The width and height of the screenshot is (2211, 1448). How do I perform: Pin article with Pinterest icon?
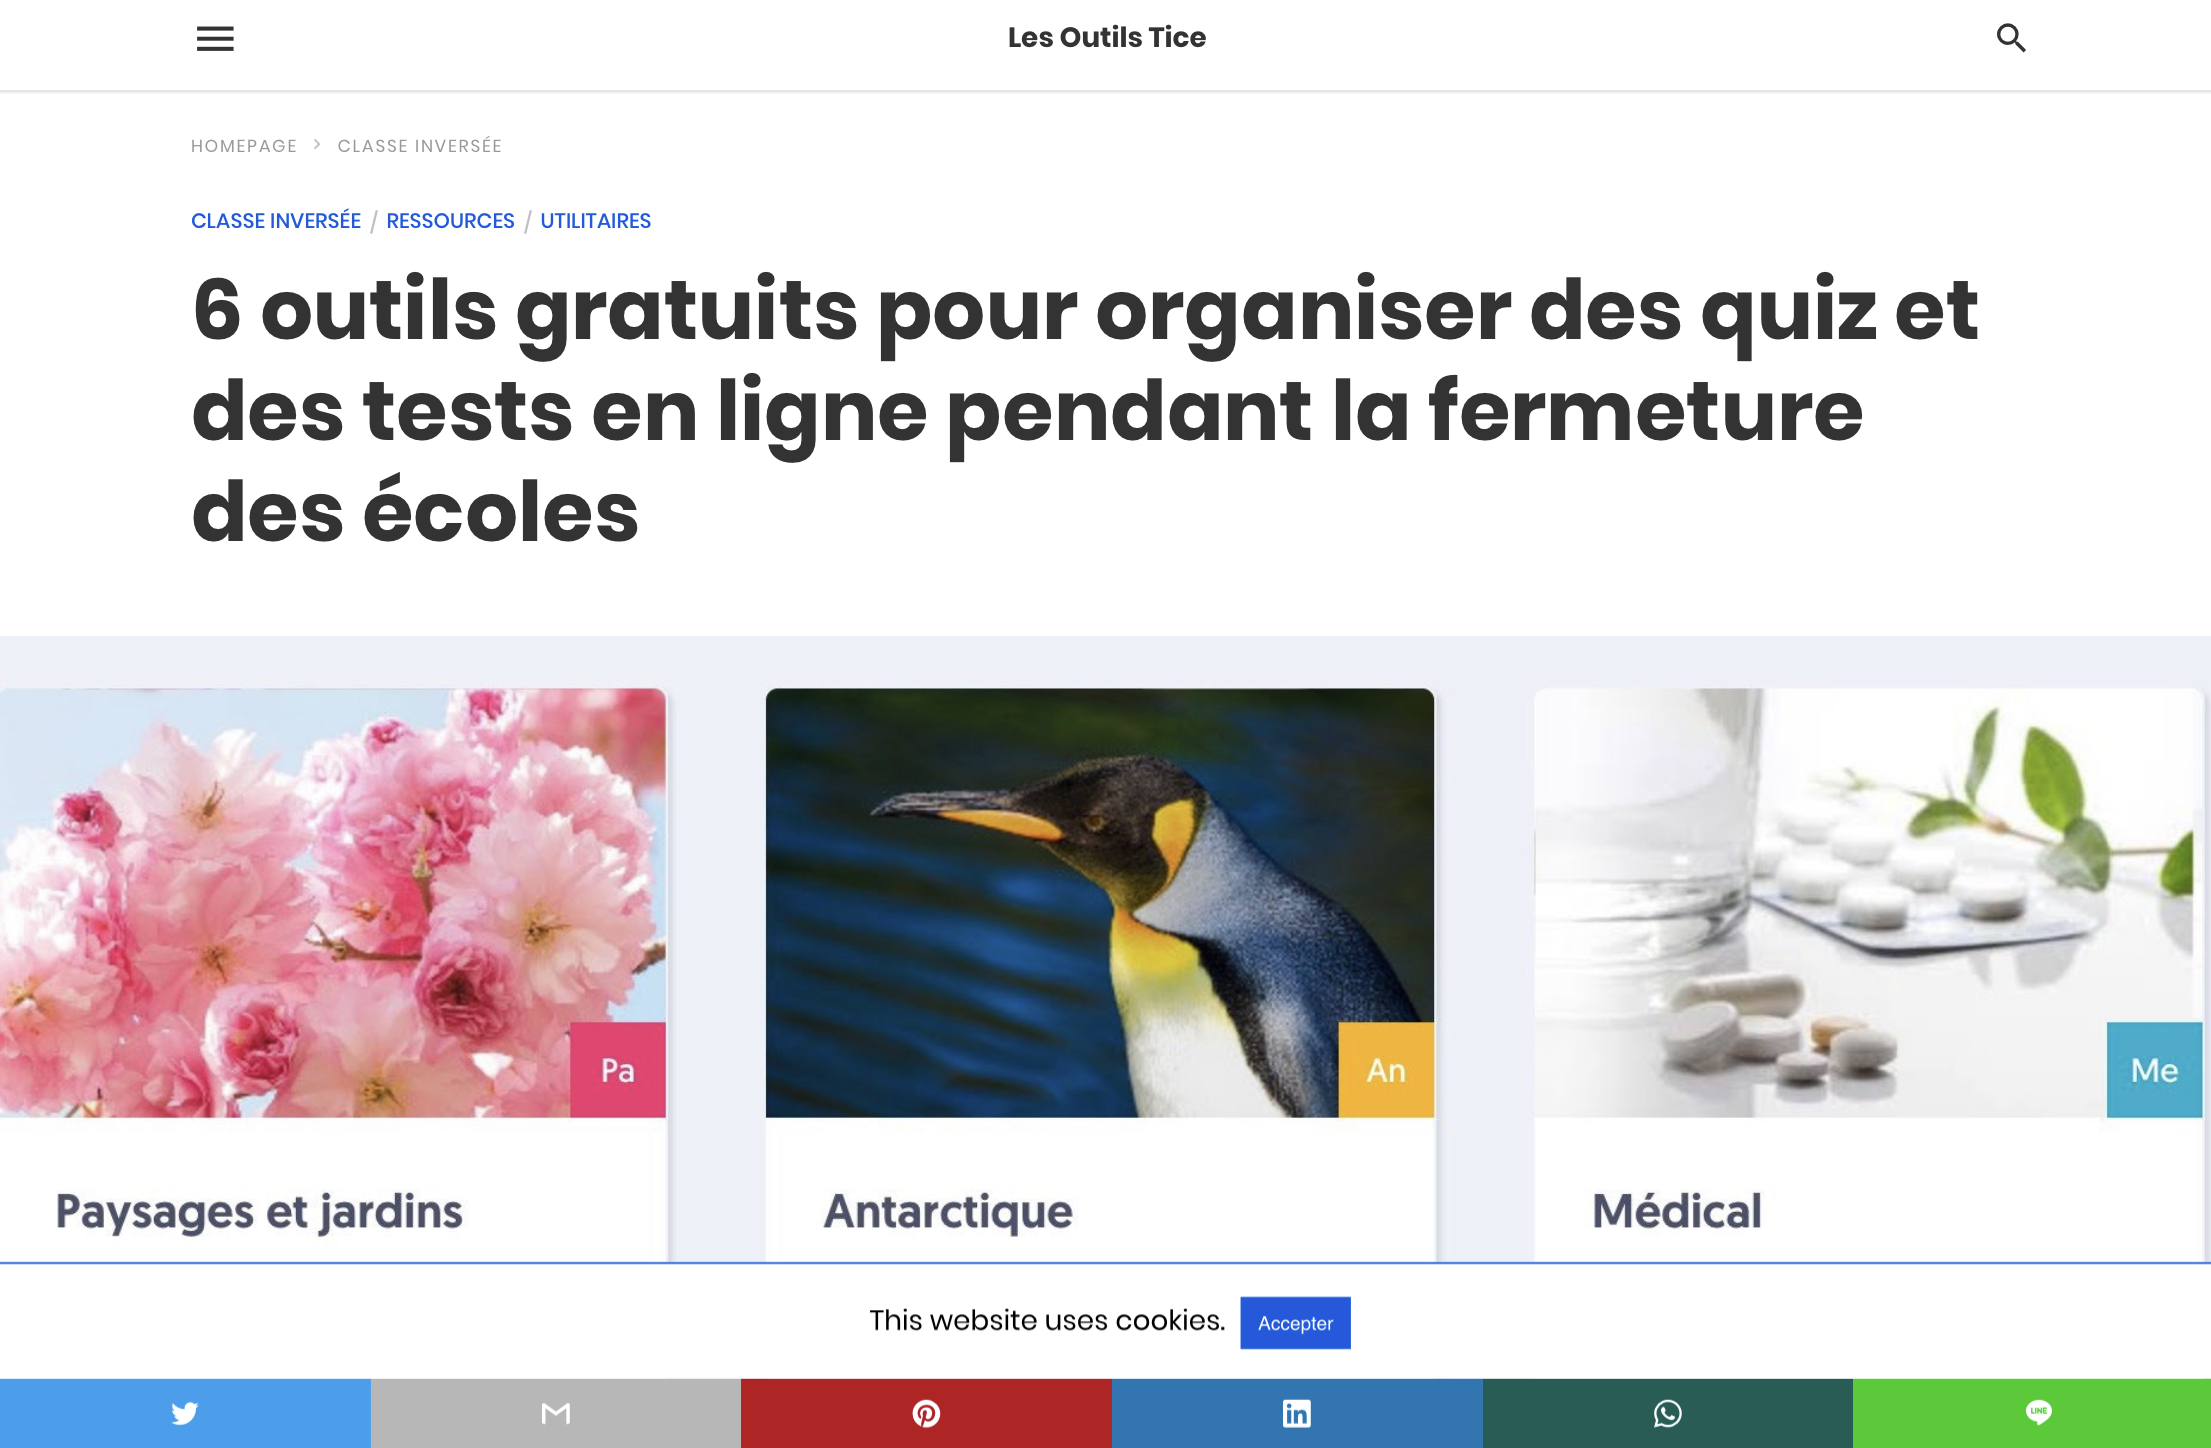pos(926,1413)
